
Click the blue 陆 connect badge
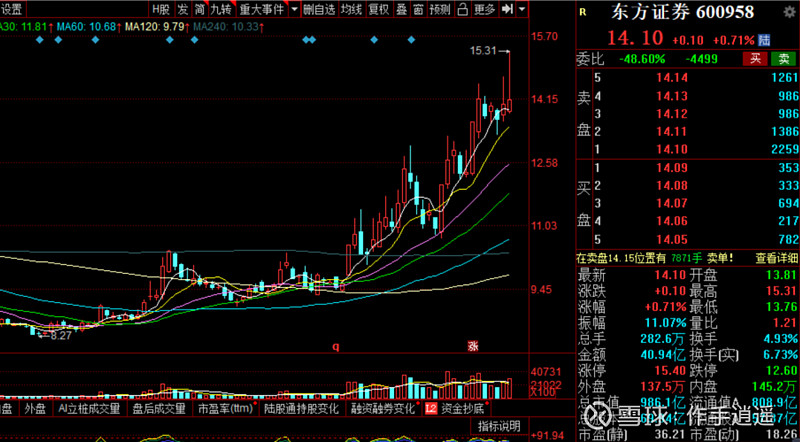764,40
